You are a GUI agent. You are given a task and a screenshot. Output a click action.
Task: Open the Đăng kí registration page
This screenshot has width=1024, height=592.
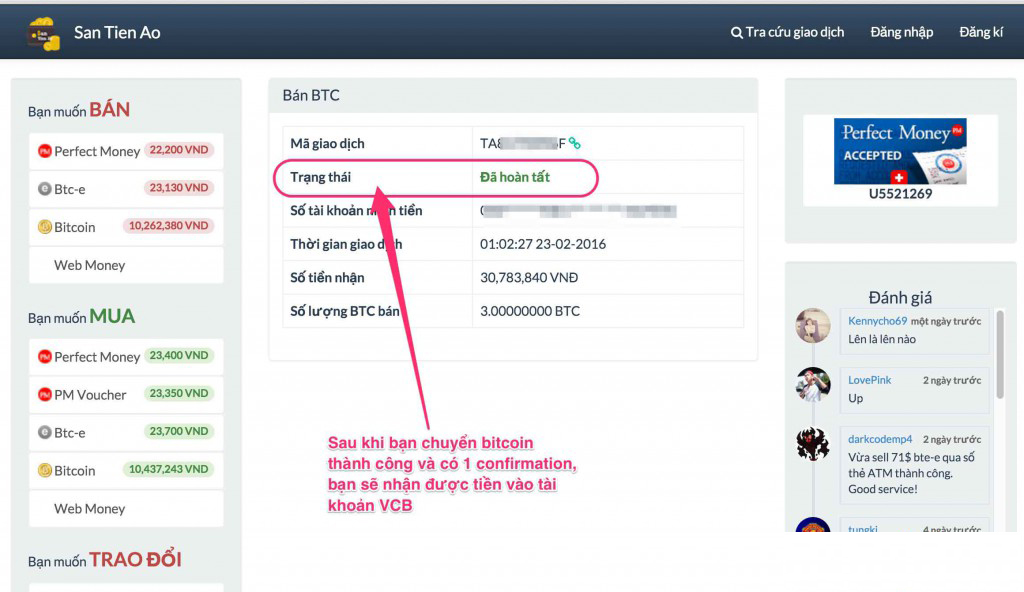tap(980, 32)
